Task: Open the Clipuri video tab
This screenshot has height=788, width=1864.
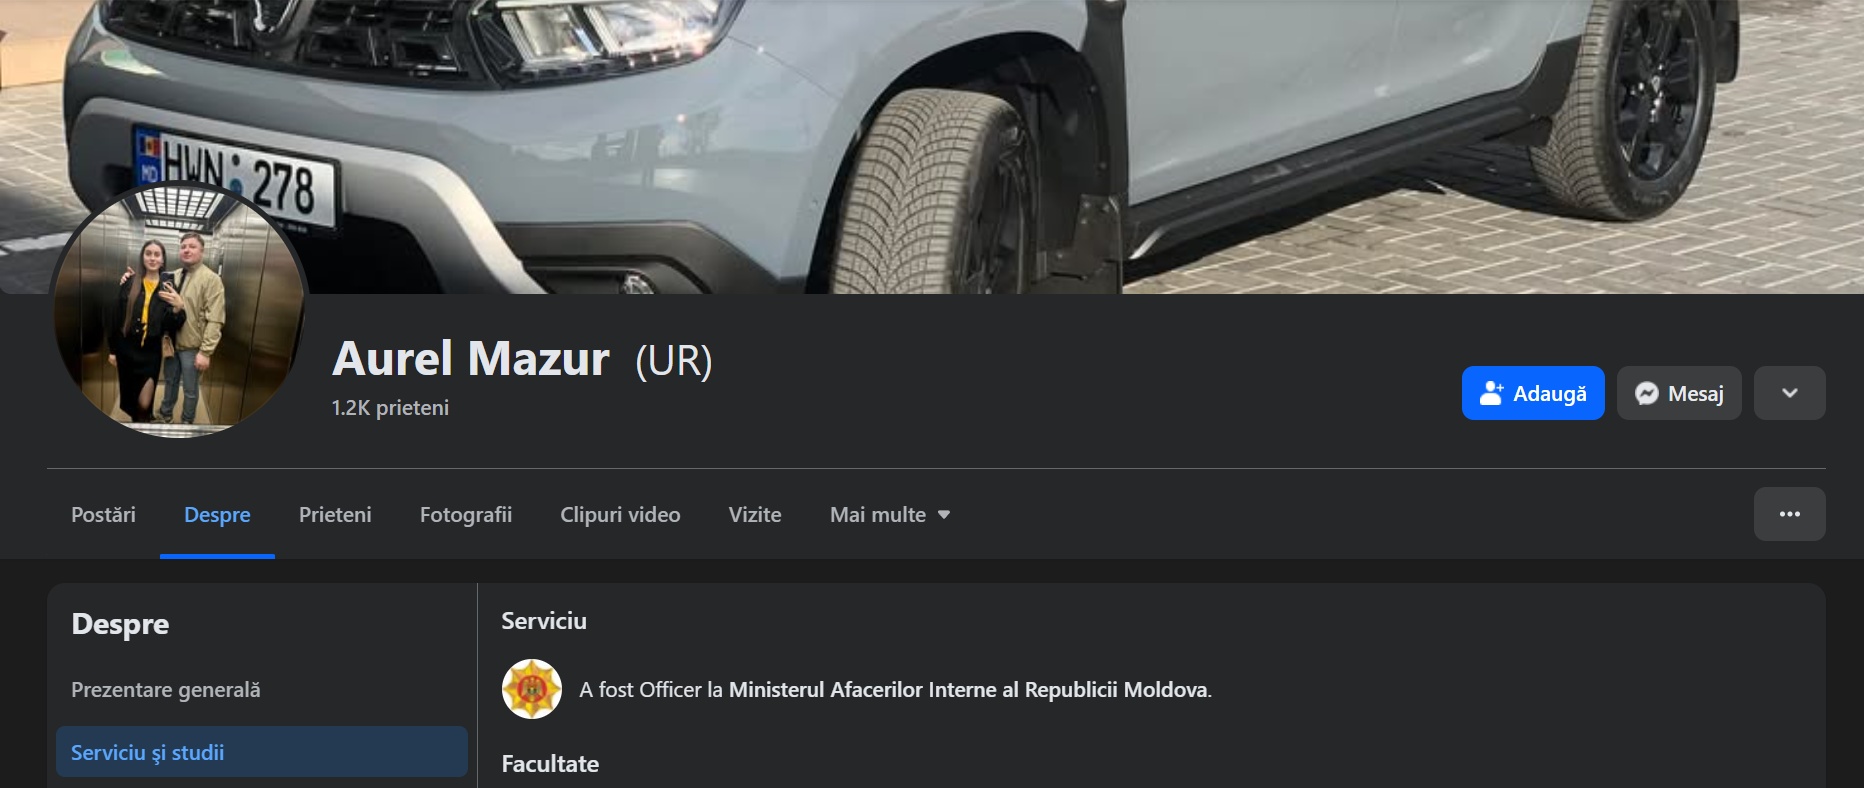Action: point(620,515)
